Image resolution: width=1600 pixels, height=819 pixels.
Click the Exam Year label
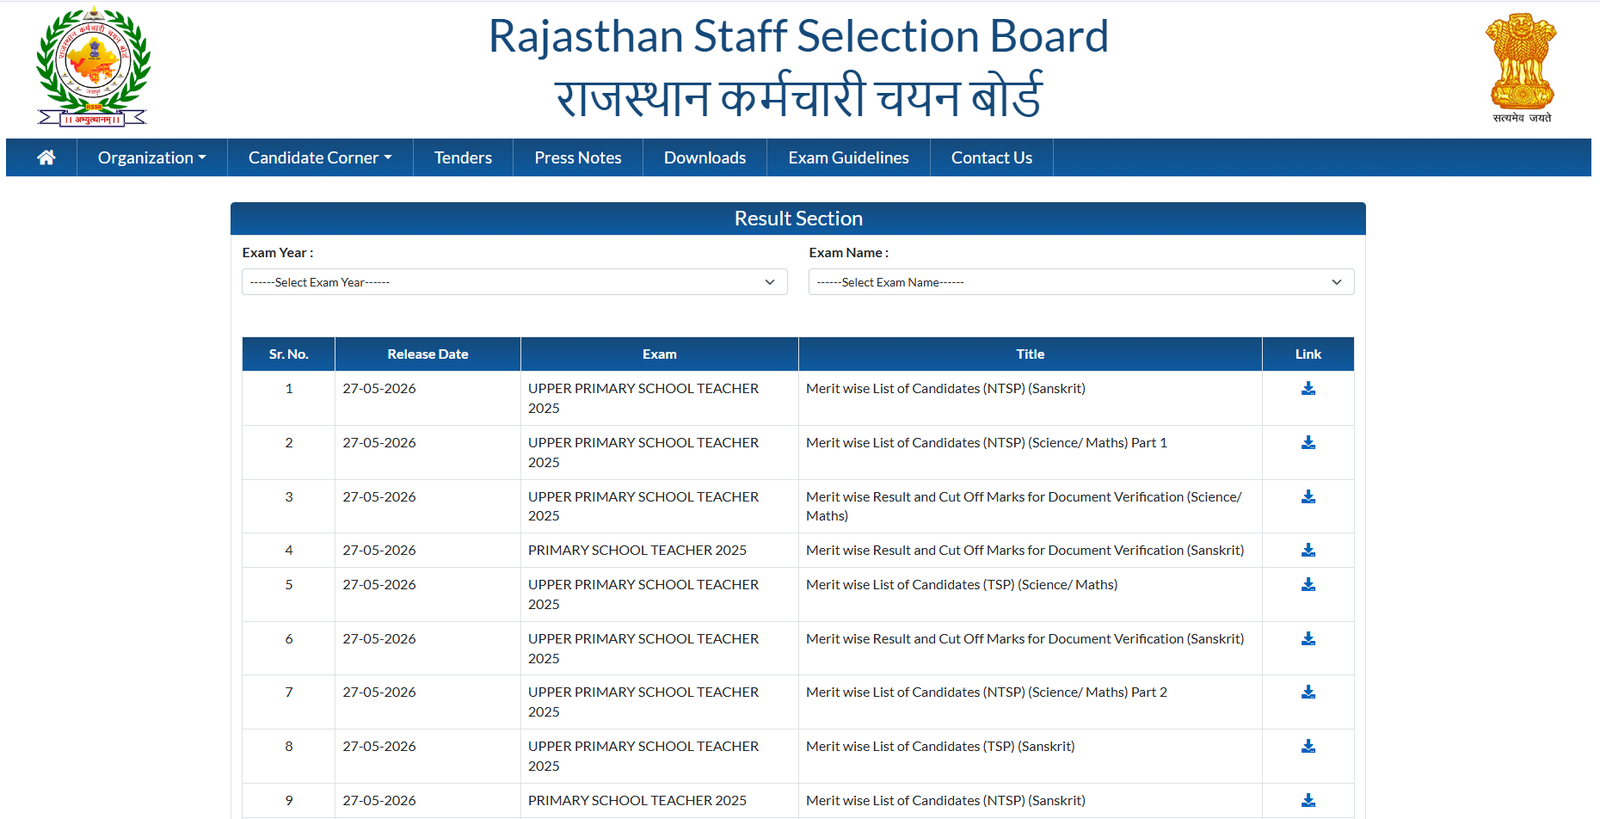(277, 253)
